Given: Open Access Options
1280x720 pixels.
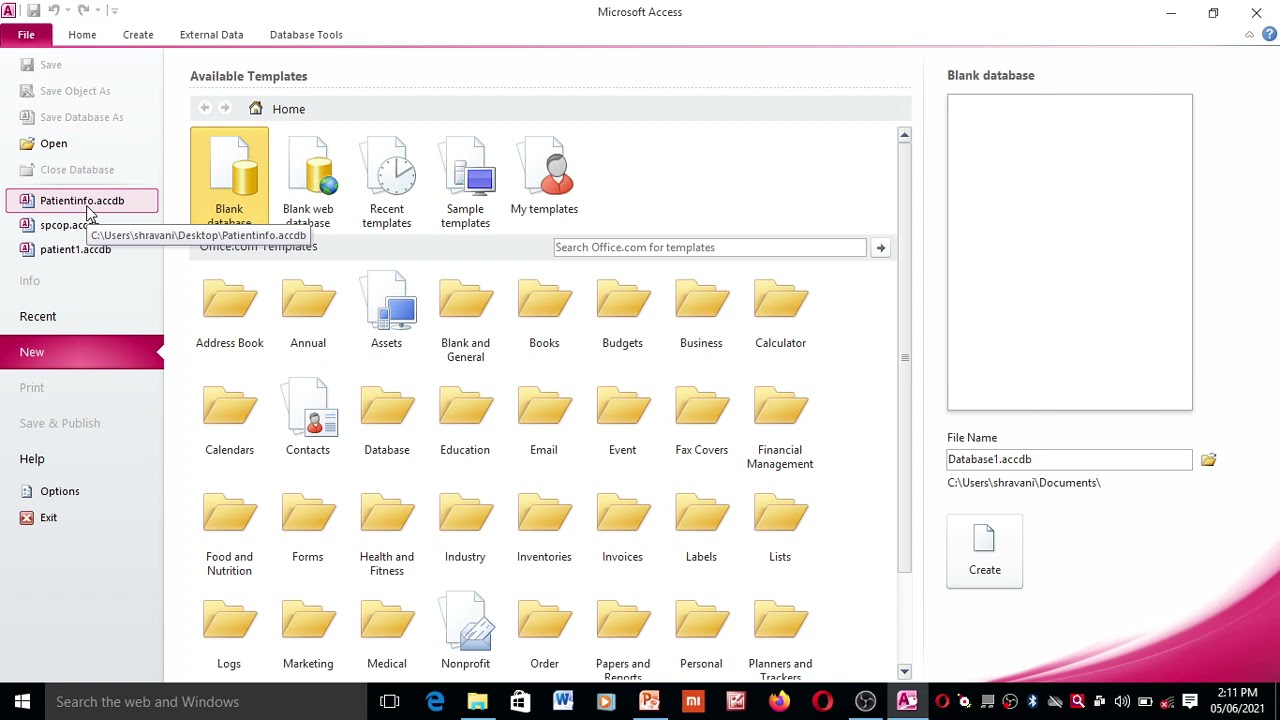Looking at the screenshot, I should pyautogui.click(x=60, y=491).
